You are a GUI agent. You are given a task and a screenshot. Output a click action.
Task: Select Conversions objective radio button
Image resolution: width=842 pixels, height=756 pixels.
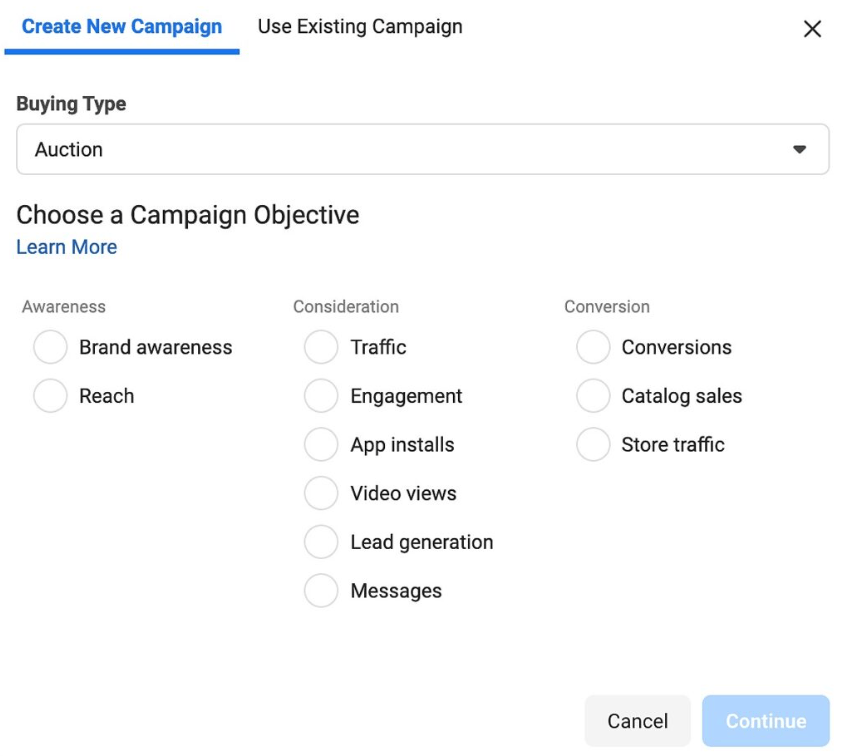593,348
